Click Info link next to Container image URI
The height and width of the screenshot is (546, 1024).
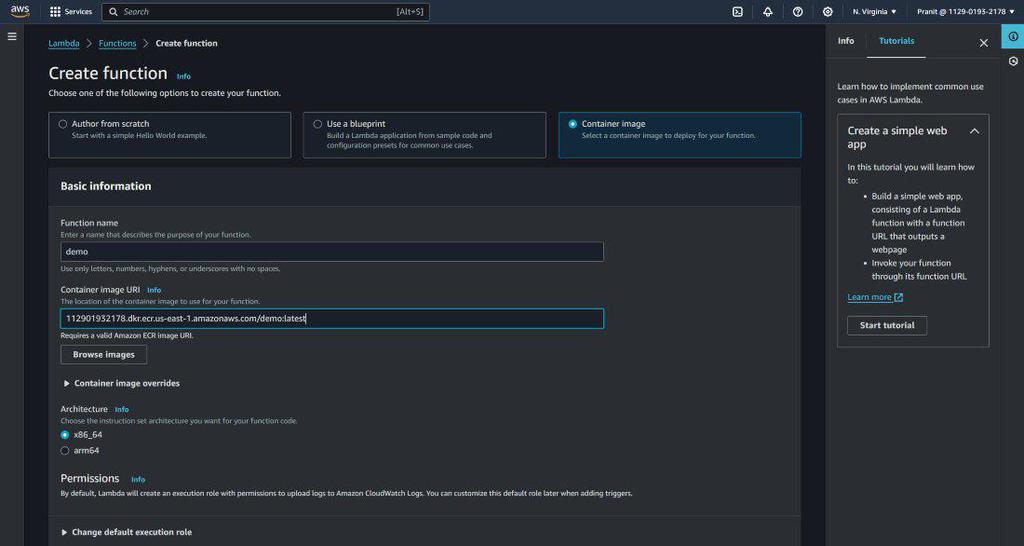tap(154, 290)
